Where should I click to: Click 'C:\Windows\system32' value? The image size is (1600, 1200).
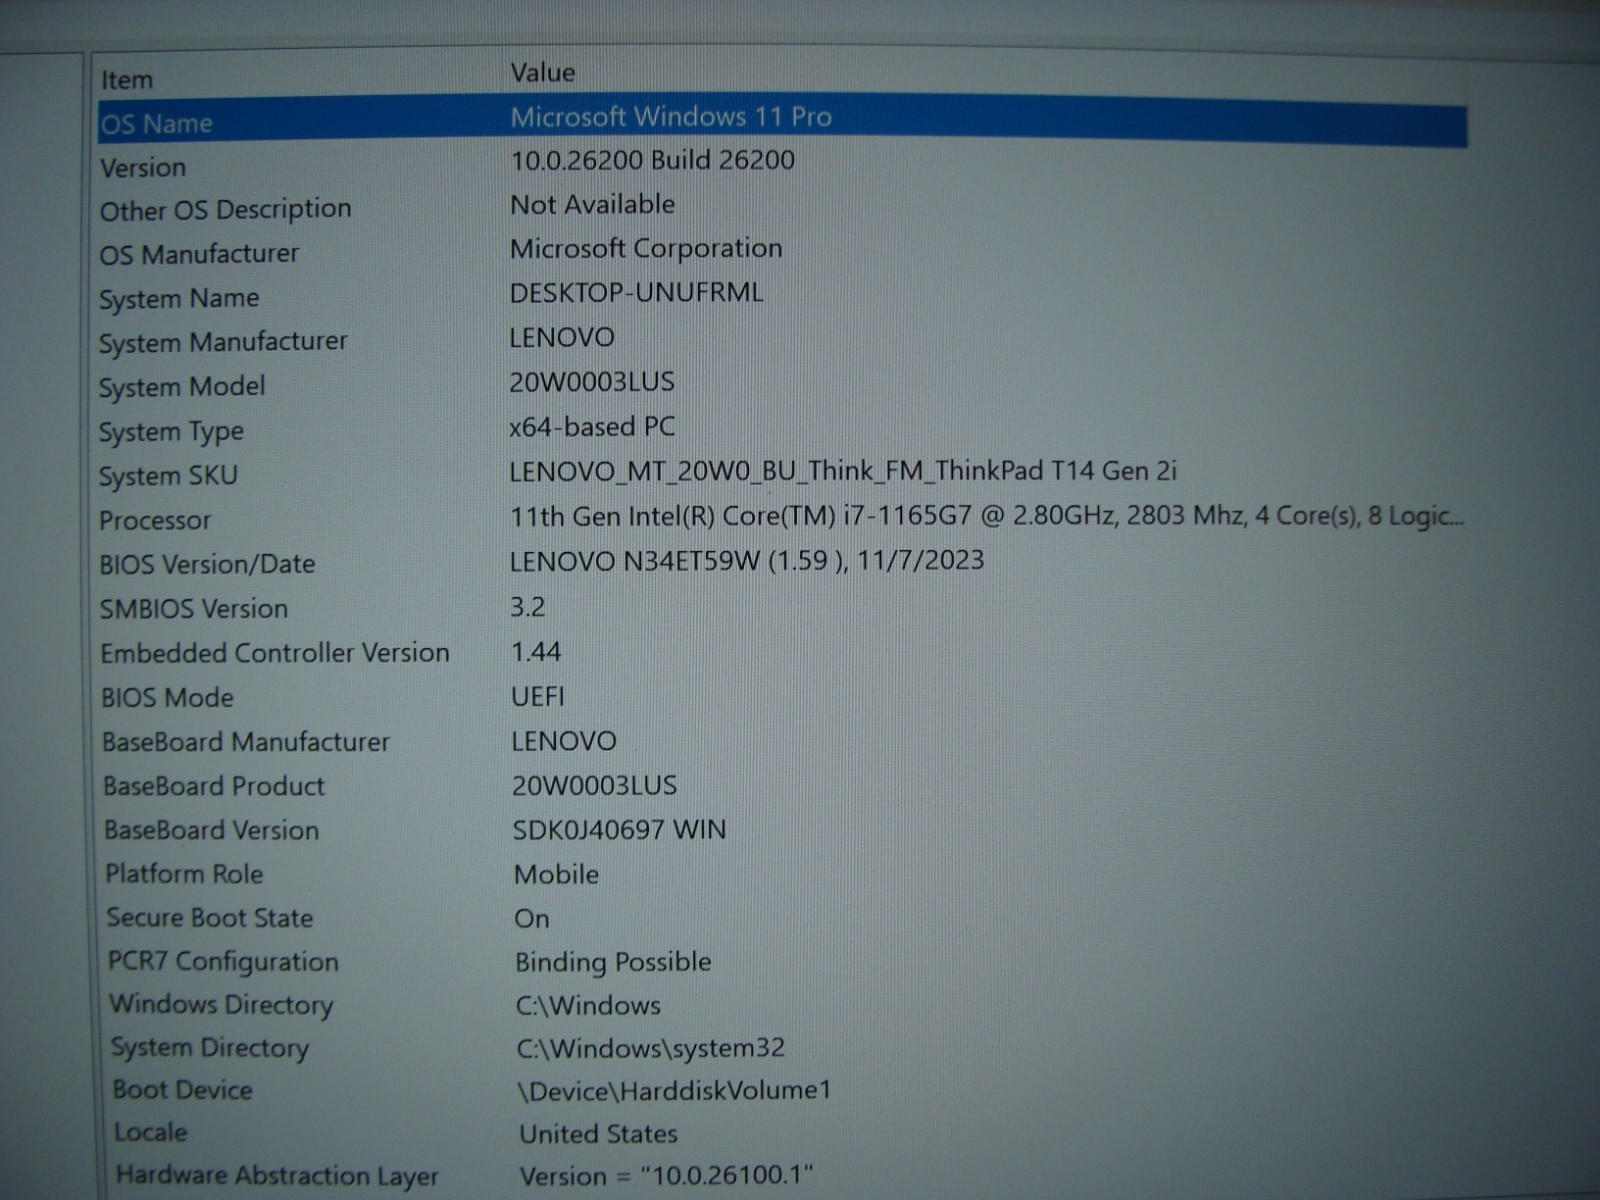click(651, 1048)
